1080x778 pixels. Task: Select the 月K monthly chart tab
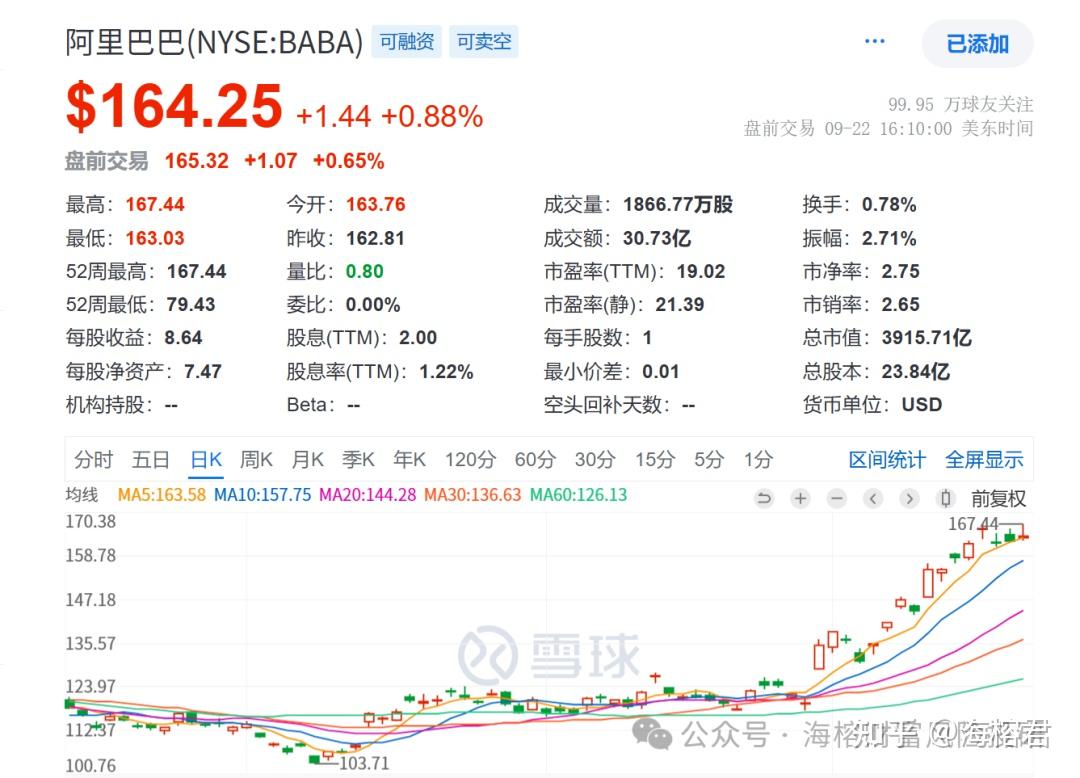tap(307, 459)
